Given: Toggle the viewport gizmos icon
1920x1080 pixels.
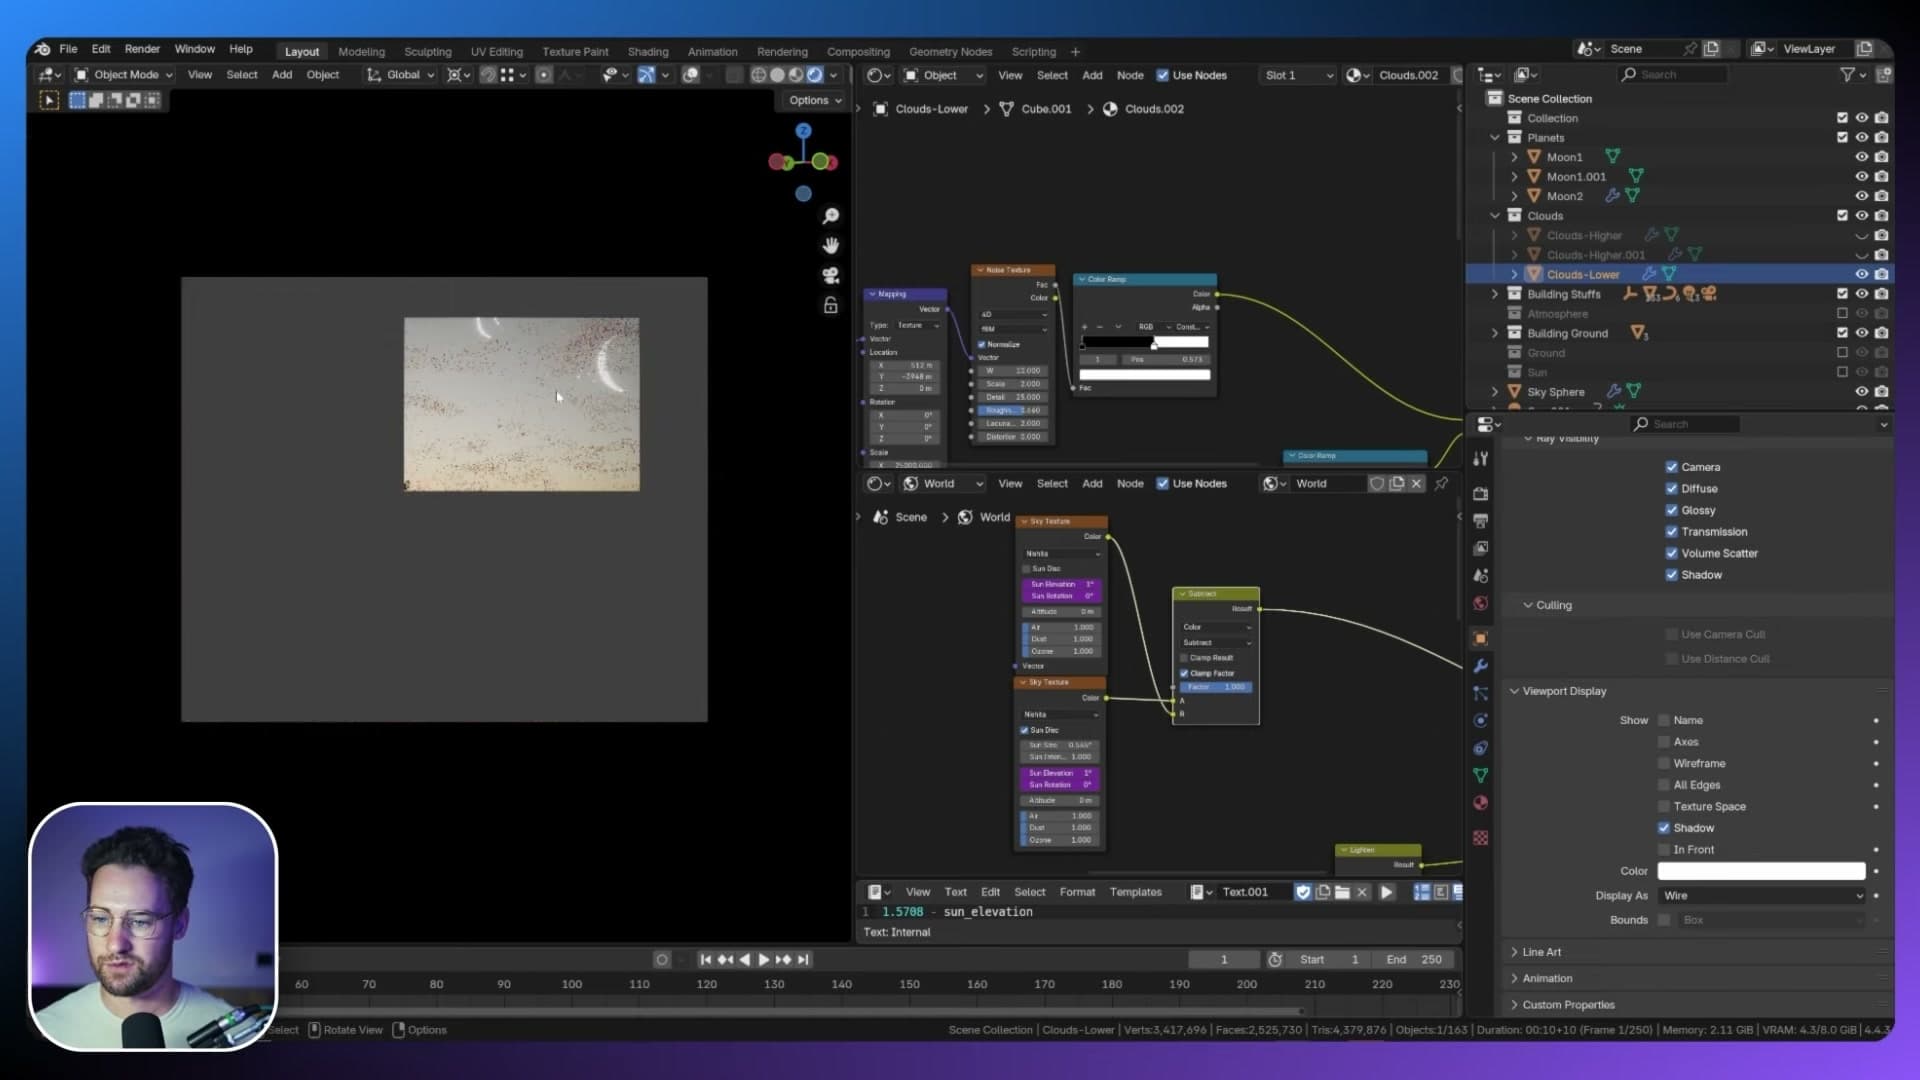Looking at the screenshot, I should click(646, 75).
